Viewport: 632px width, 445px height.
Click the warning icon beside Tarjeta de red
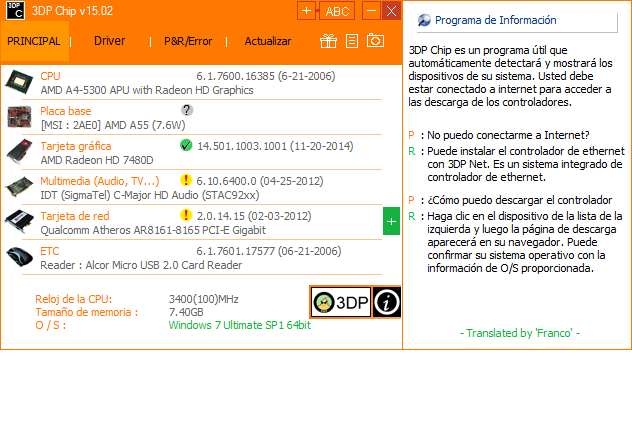(186, 215)
